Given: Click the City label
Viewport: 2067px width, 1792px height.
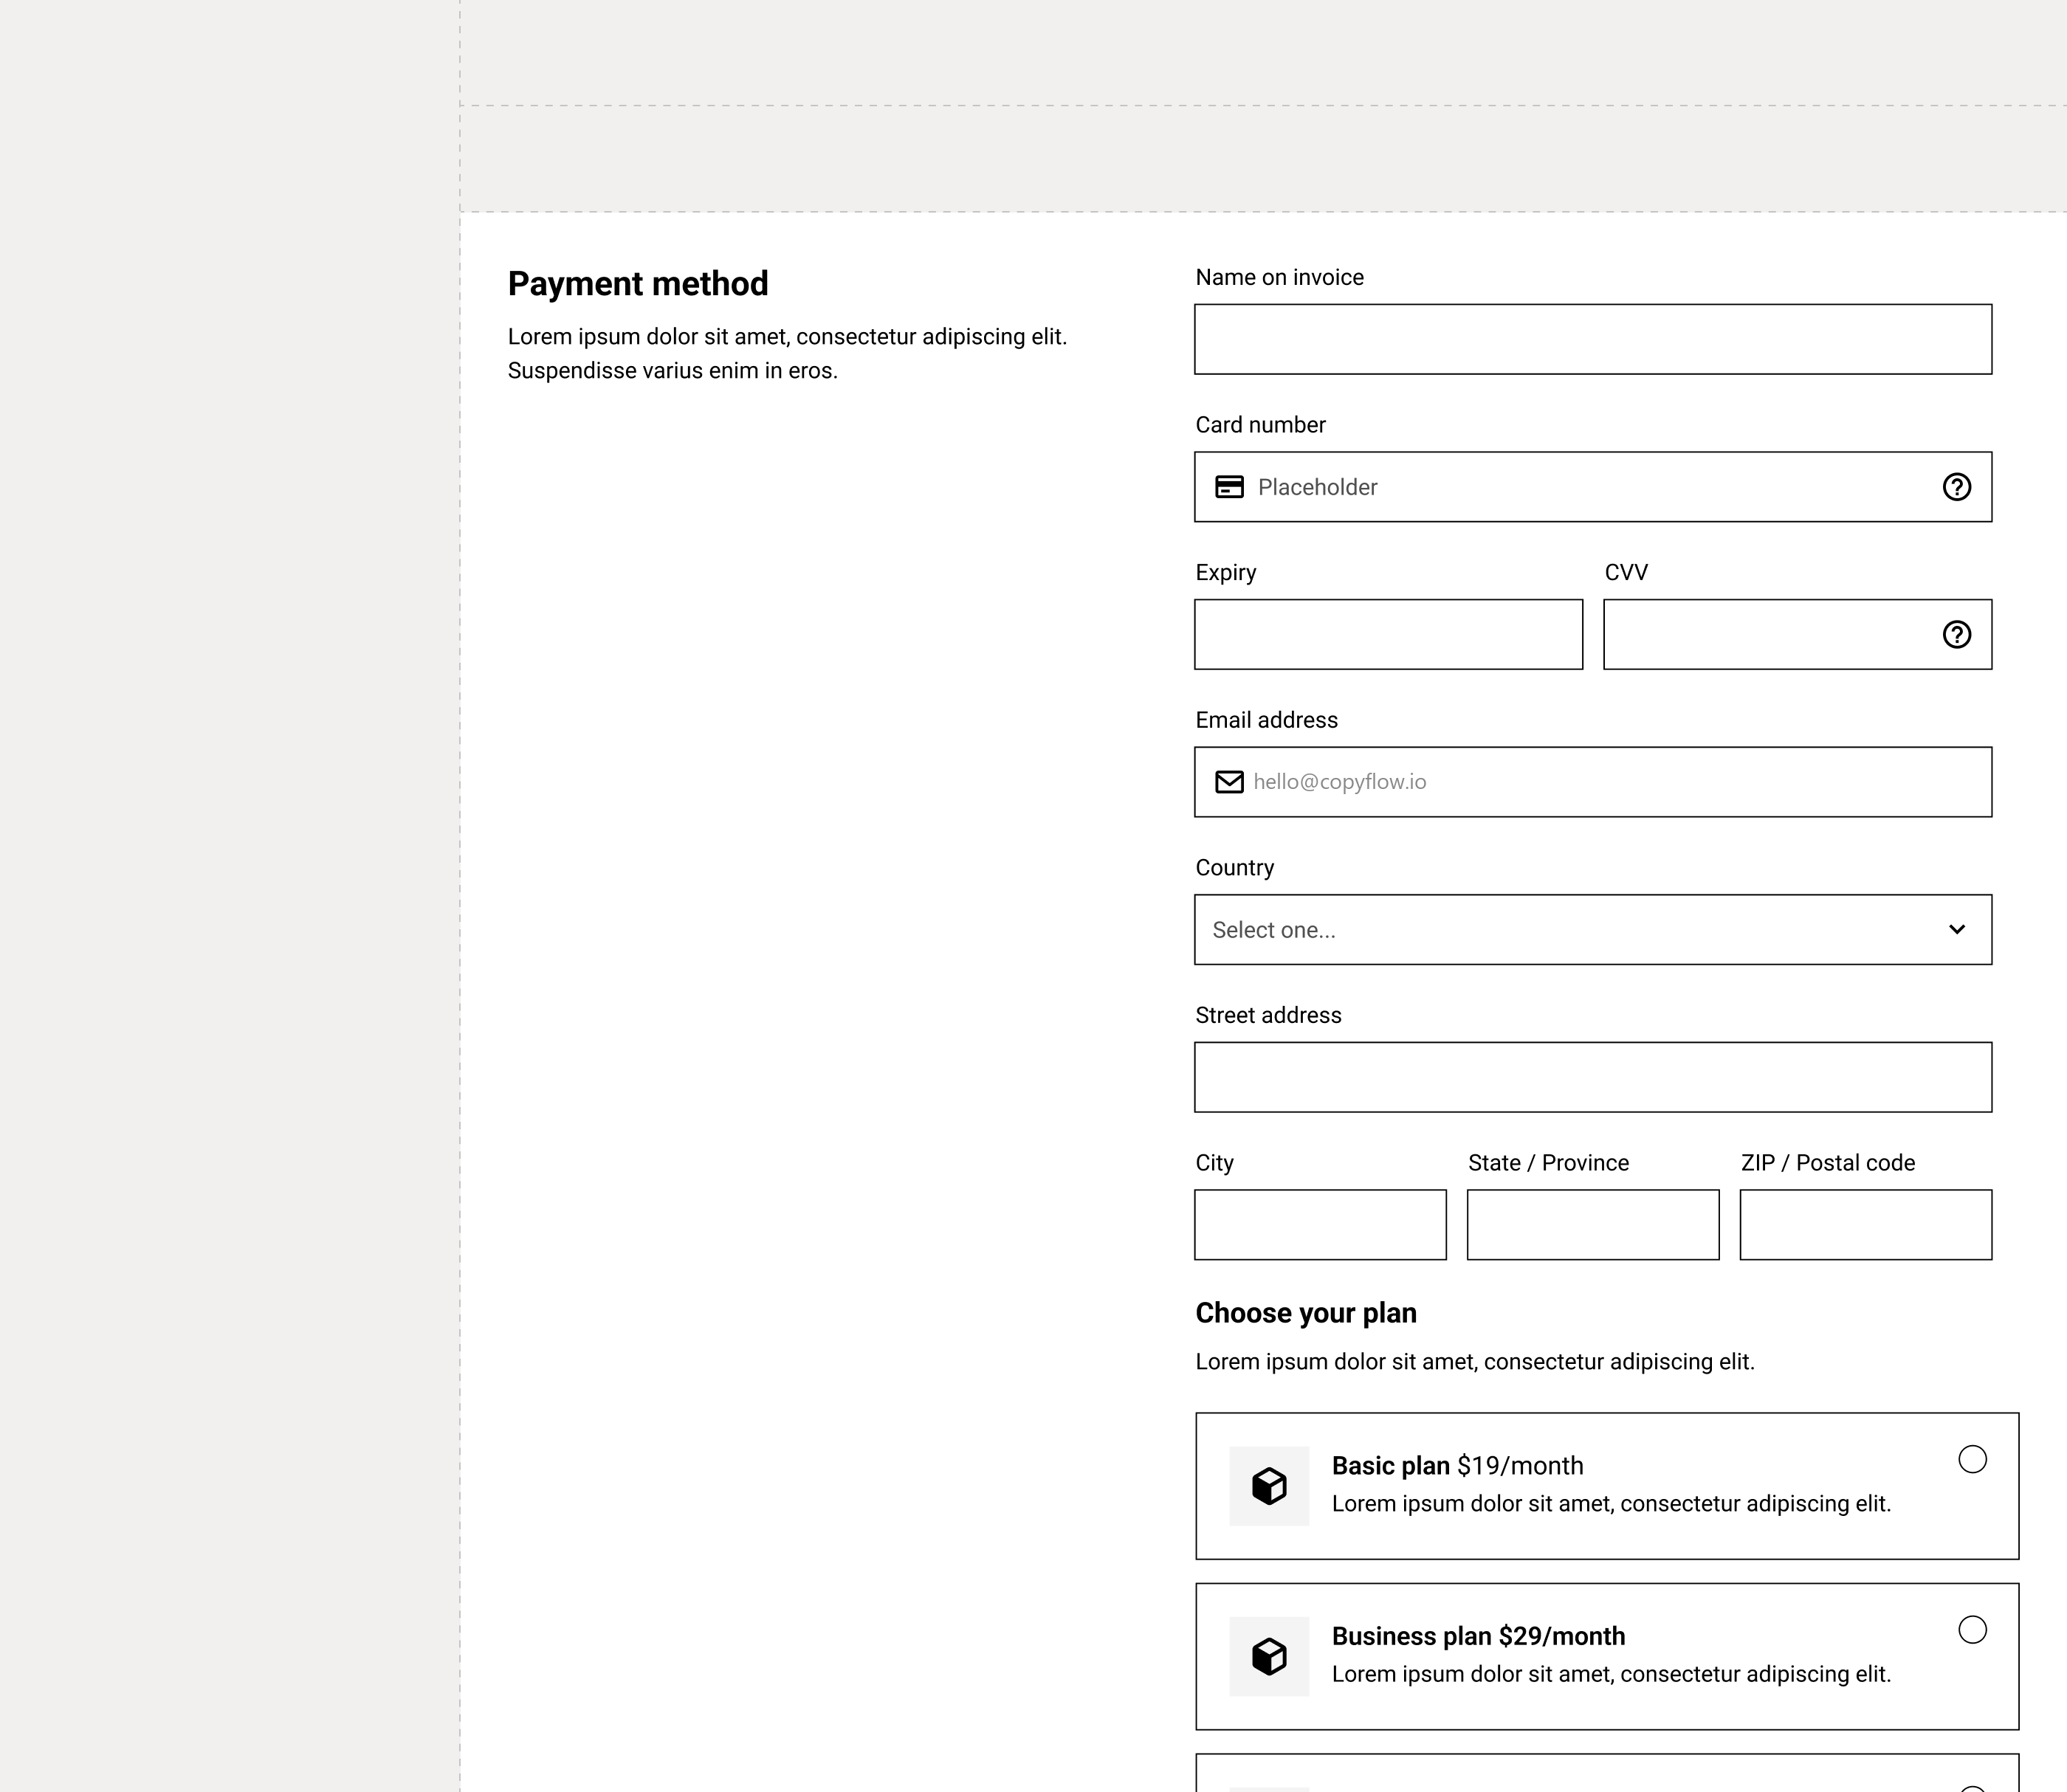Looking at the screenshot, I should (x=1214, y=1163).
